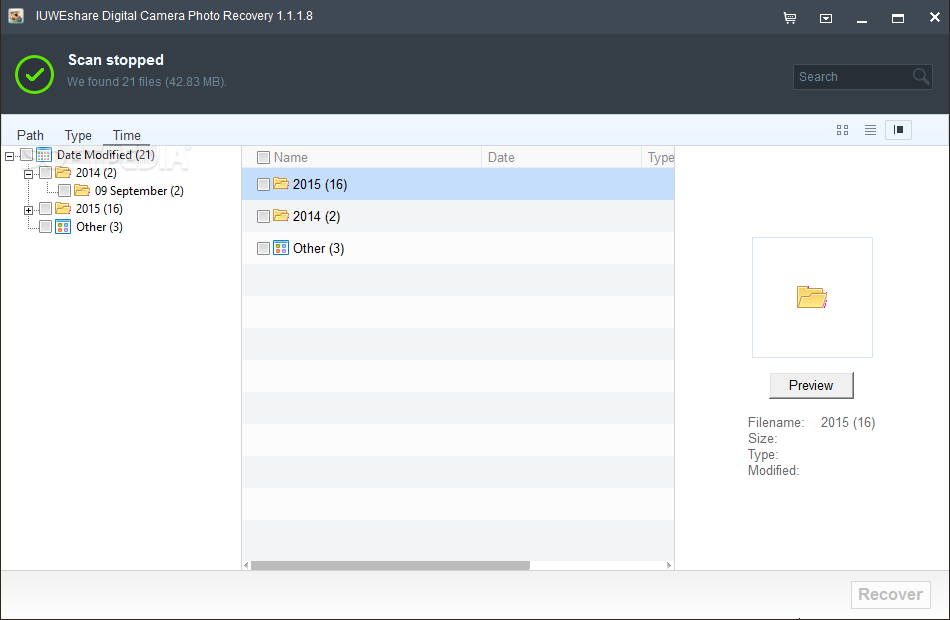Select the Other (3) label in tree
950x620 pixels.
pos(99,227)
